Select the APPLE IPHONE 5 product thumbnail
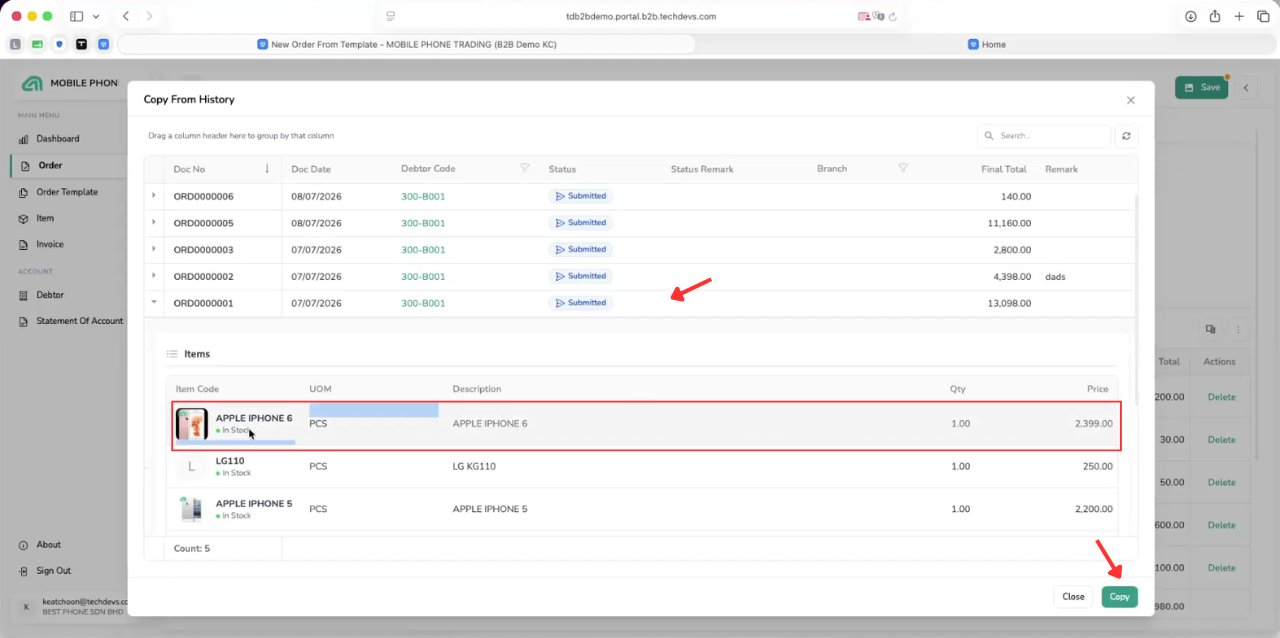1280x638 pixels. pyautogui.click(x=192, y=509)
